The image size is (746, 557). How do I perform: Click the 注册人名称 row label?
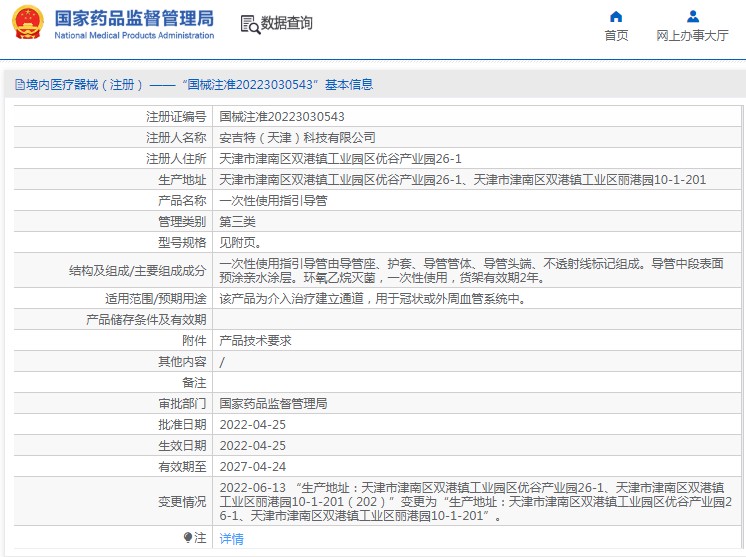click(x=176, y=137)
